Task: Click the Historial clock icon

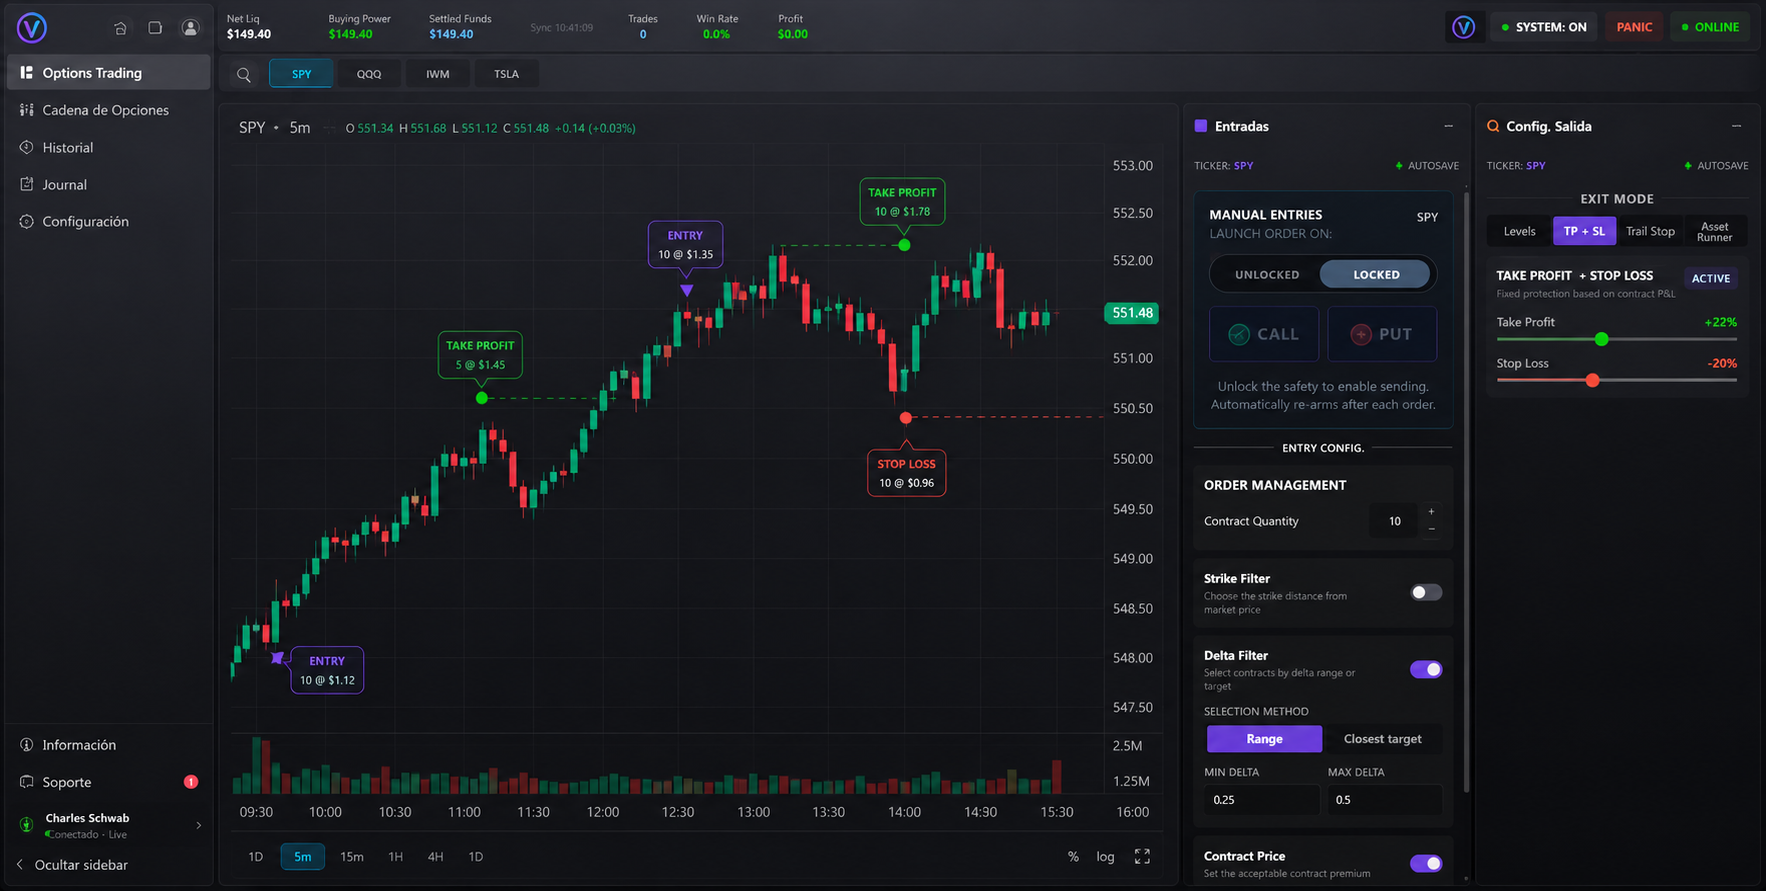Action: [x=27, y=147]
